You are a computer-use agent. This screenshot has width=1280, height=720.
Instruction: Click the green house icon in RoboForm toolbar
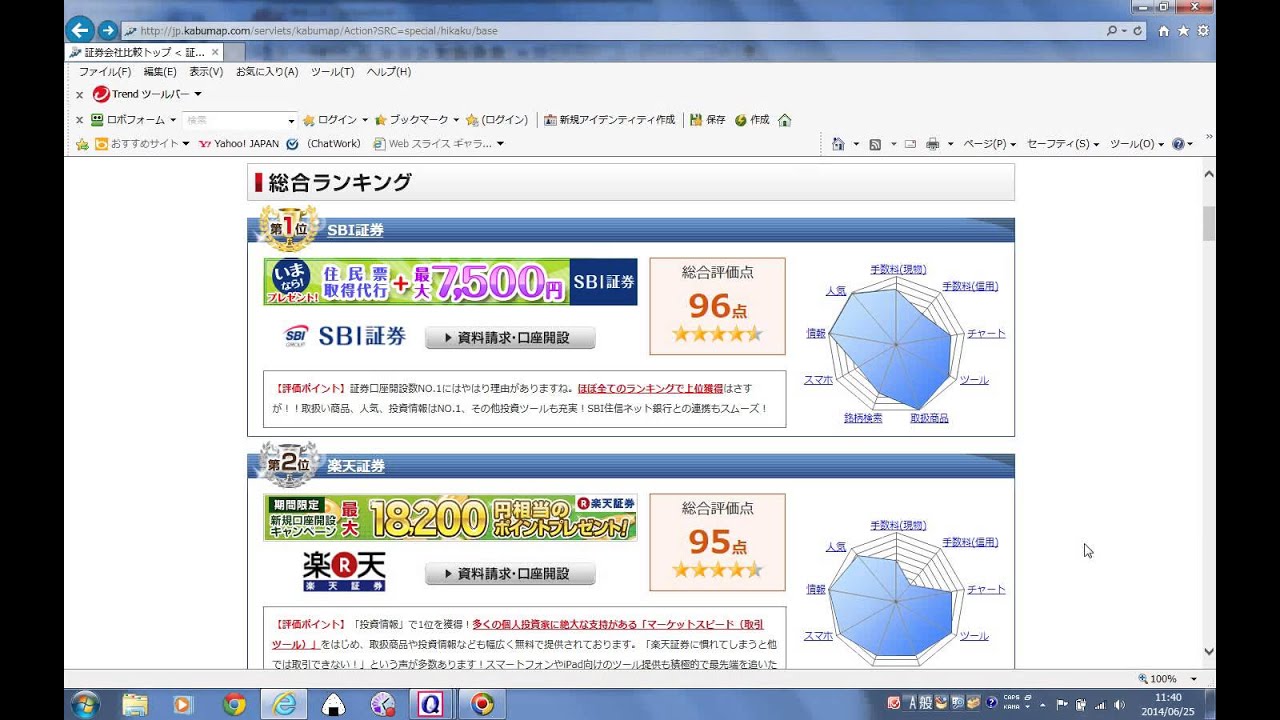click(x=784, y=119)
